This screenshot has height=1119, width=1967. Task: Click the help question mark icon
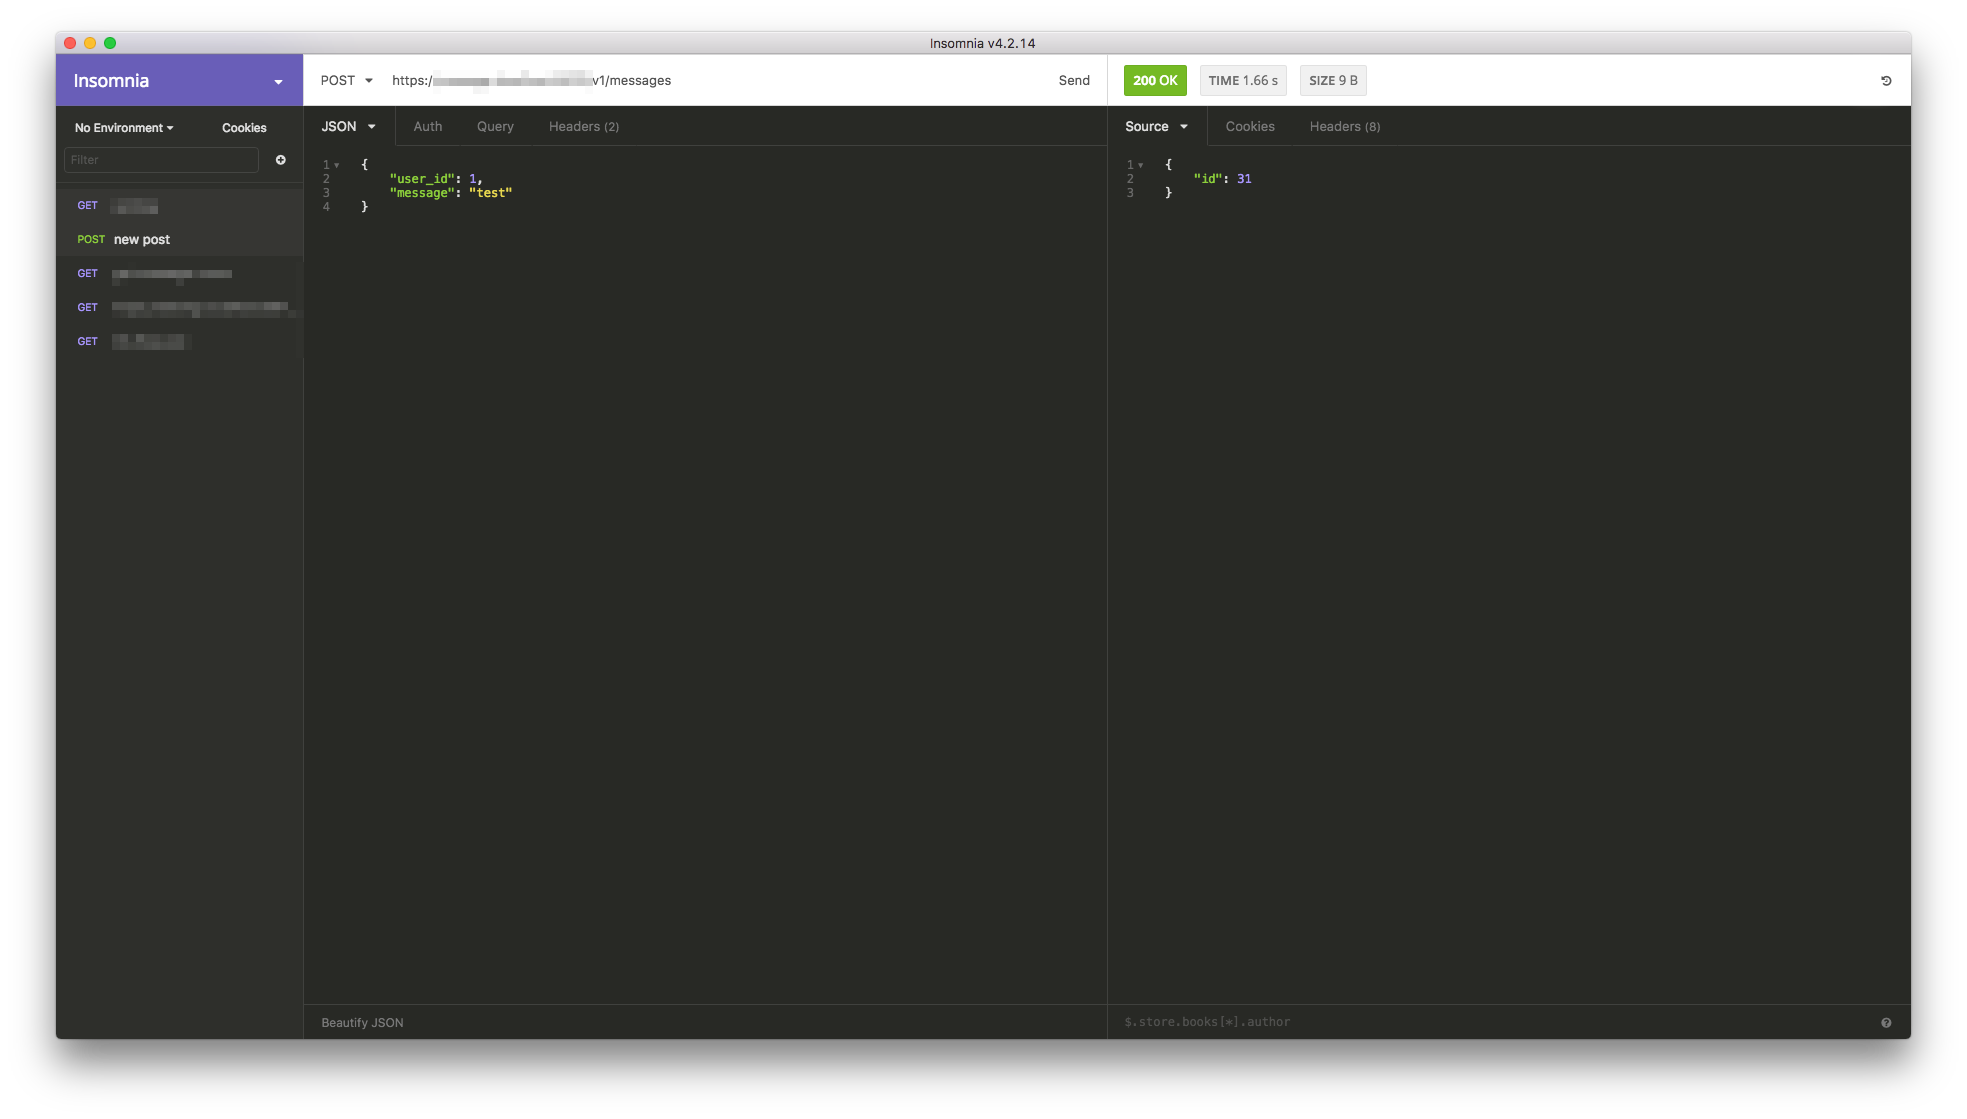click(x=1886, y=1022)
